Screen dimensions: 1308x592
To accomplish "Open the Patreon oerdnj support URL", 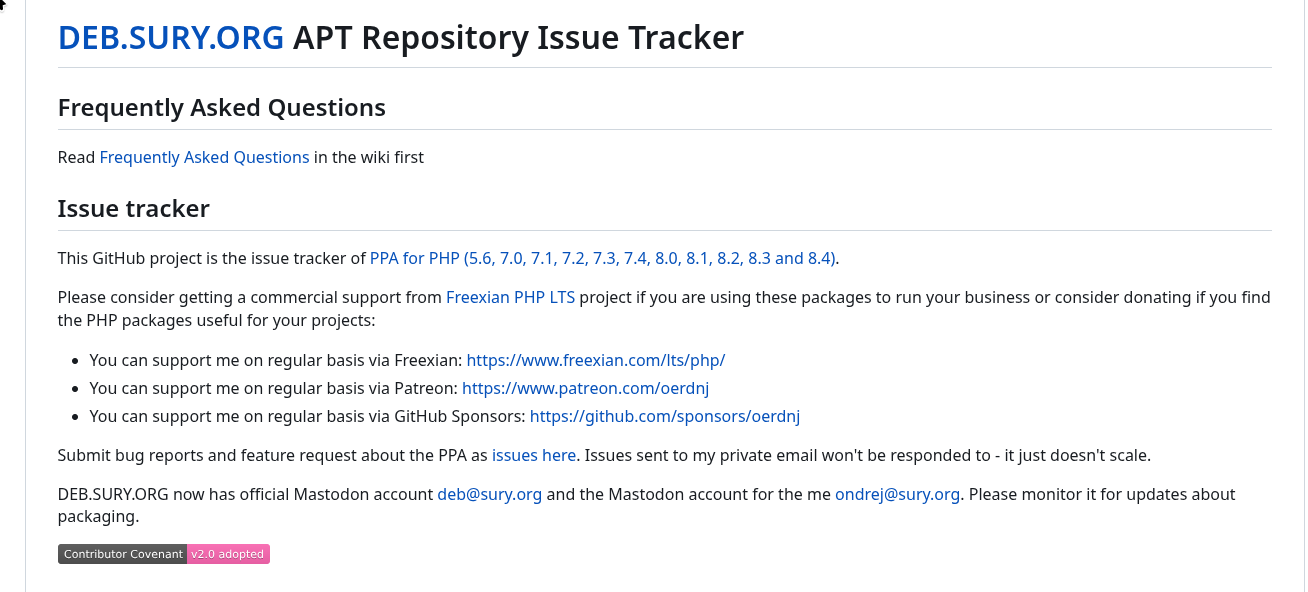I will [585, 388].
